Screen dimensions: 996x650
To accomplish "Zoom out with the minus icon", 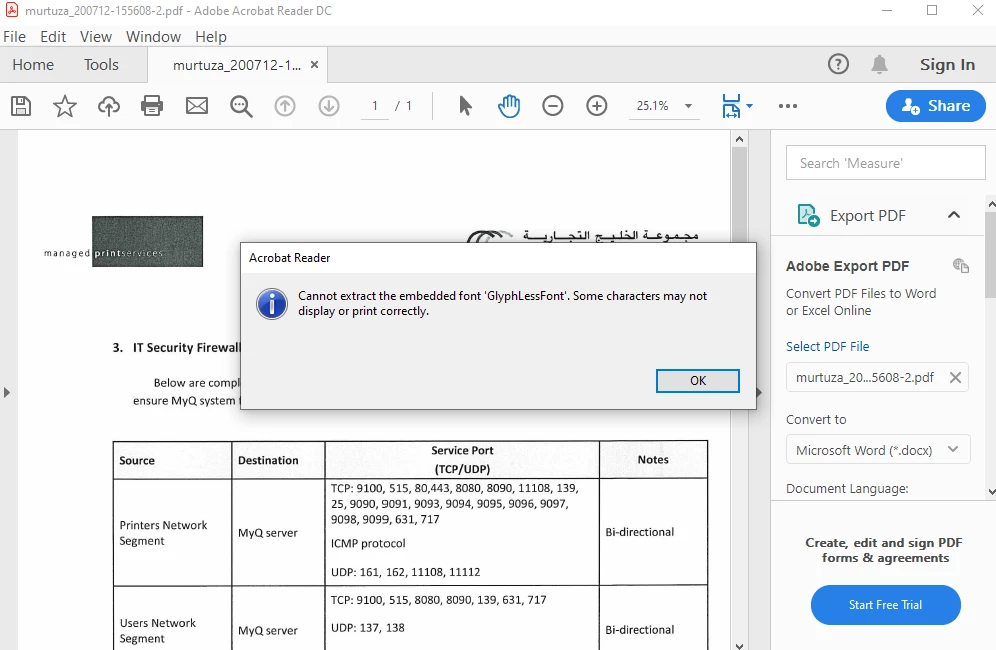I will click(553, 105).
